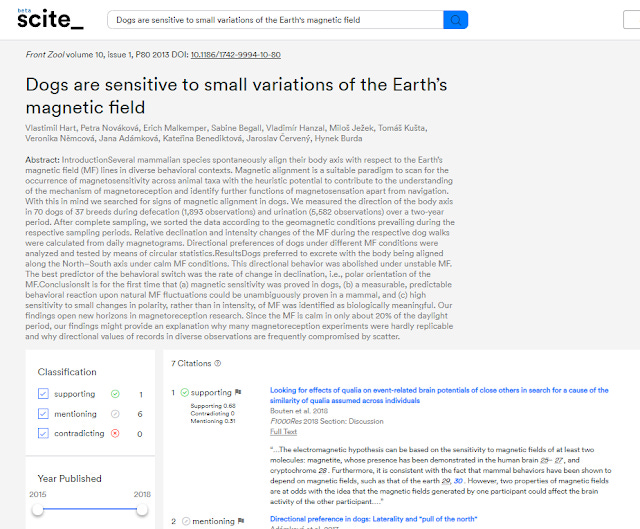Click the Year Published slider track
The image size is (640, 529).
tap(90, 509)
